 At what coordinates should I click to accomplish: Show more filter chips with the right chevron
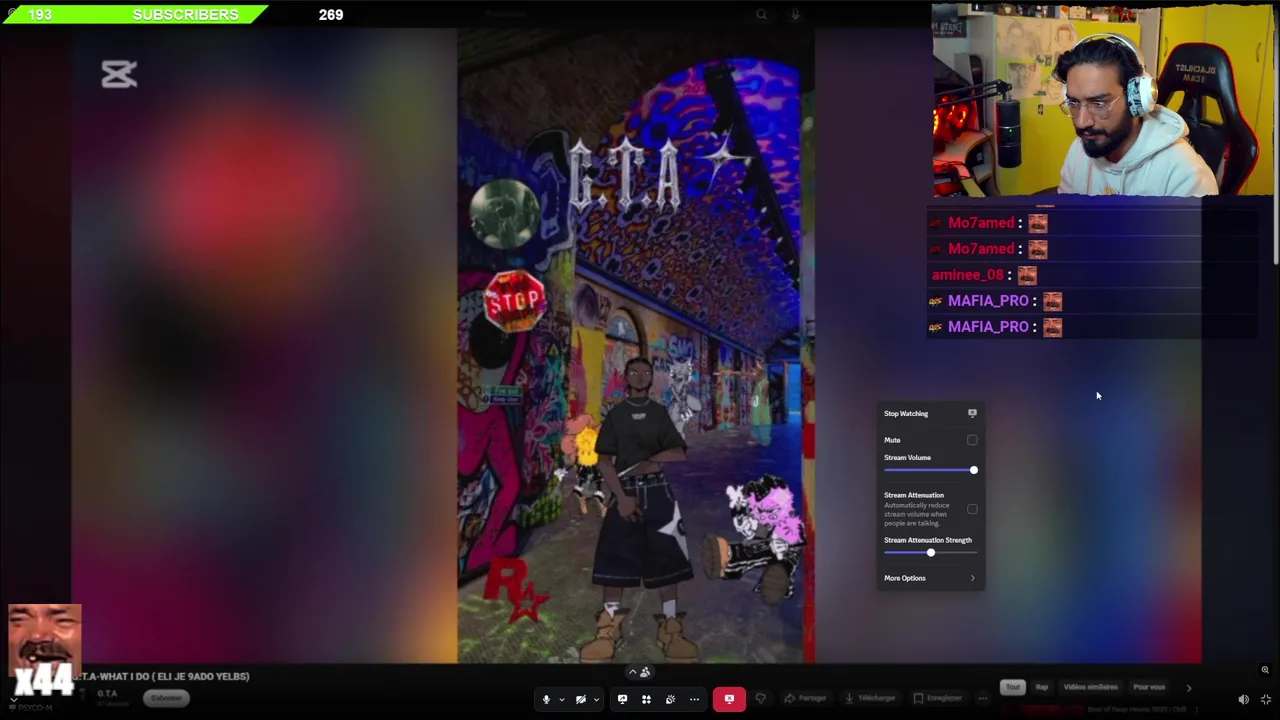(x=1188, y=687)
